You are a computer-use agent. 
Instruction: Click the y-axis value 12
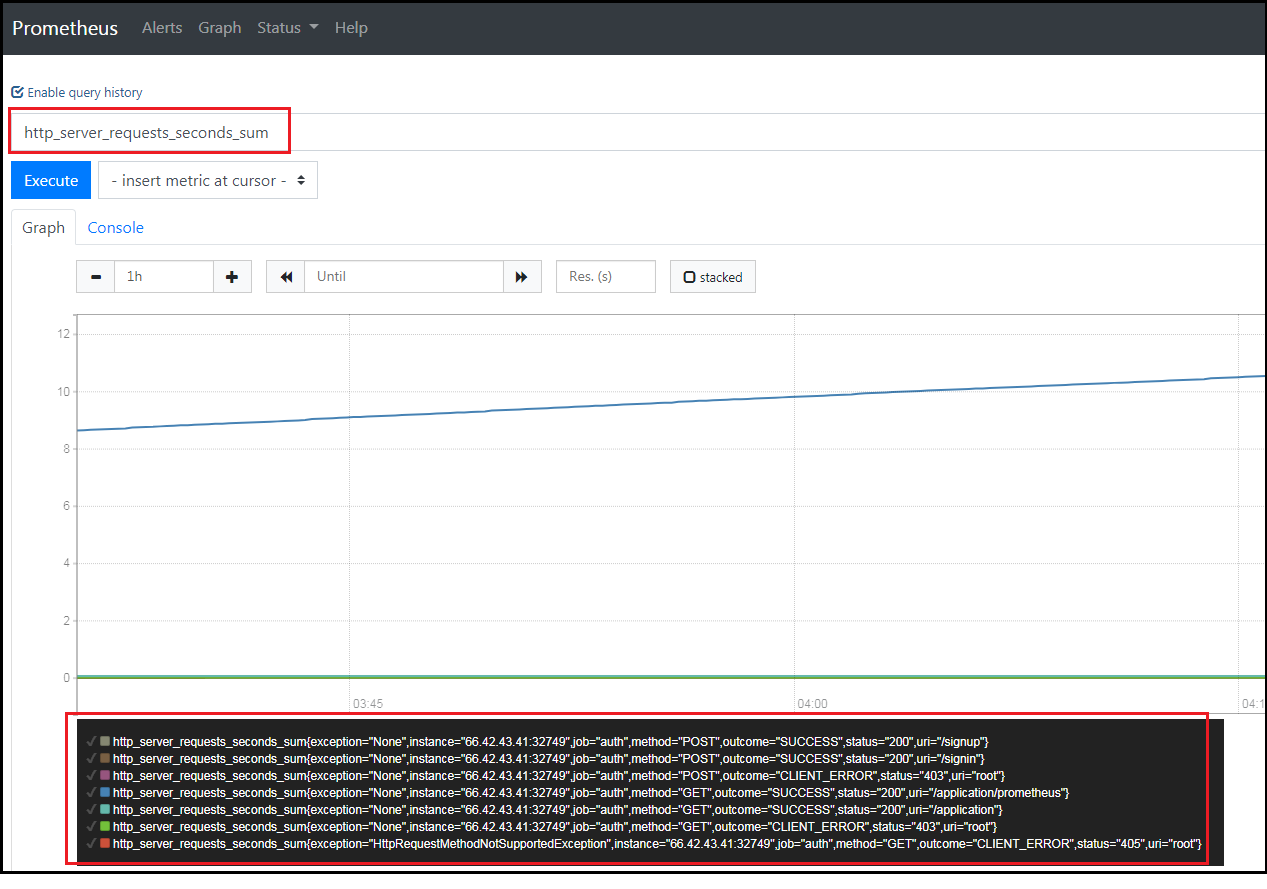[64, 334]
